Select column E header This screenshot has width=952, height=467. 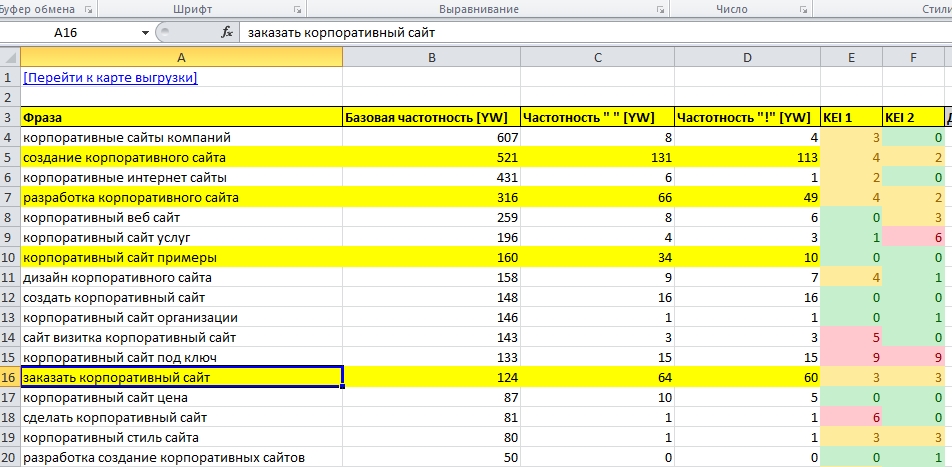pyautogui.click(x=851, y=58)
